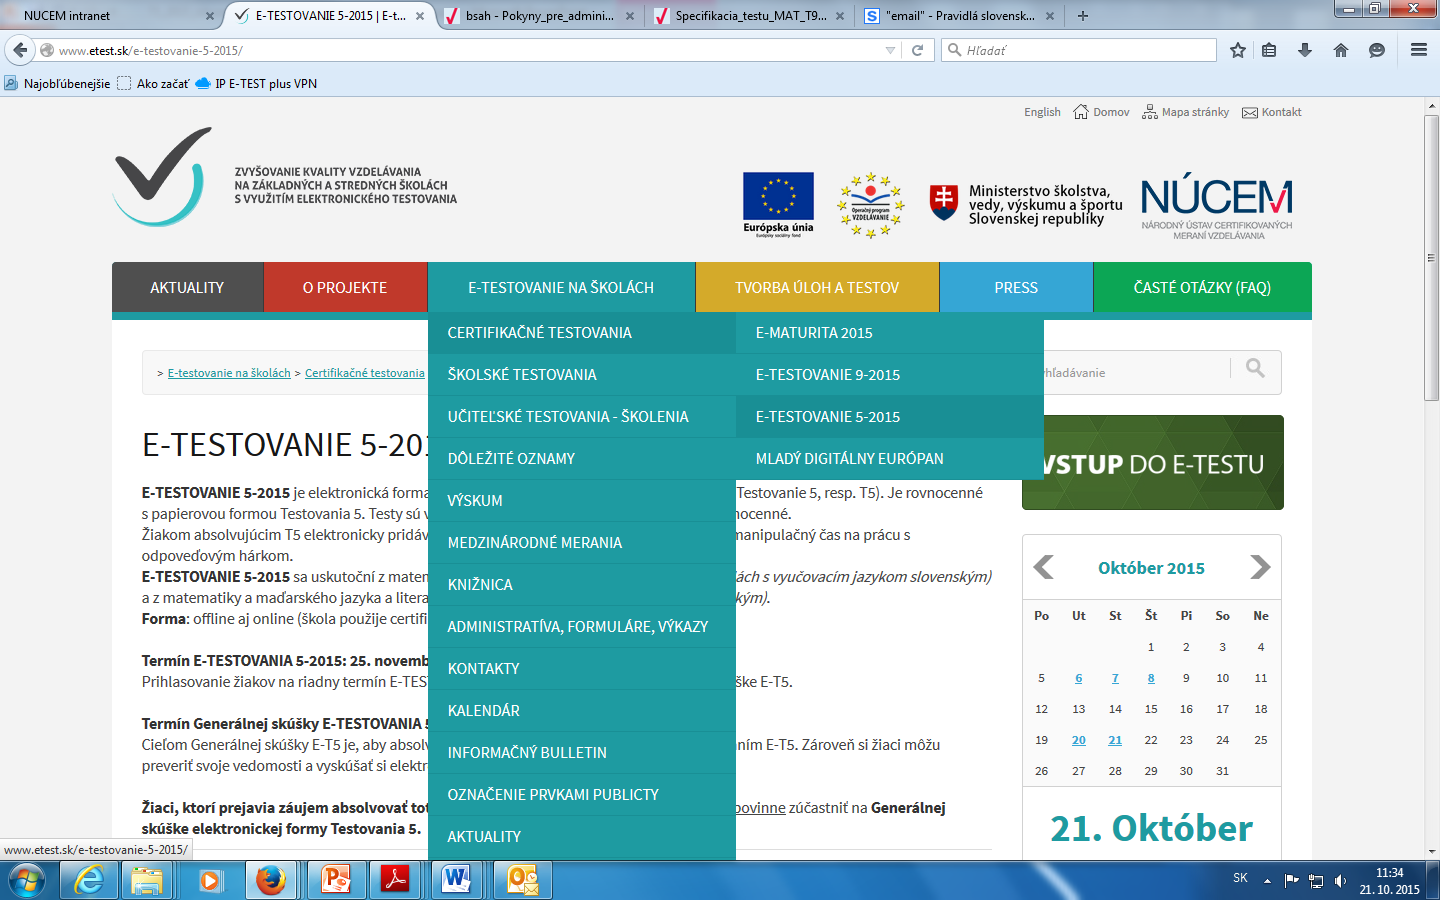Open ČASTÉ OTÁZKY (FAQ) section
The image size is (1440, 900).
(1202, 287)
